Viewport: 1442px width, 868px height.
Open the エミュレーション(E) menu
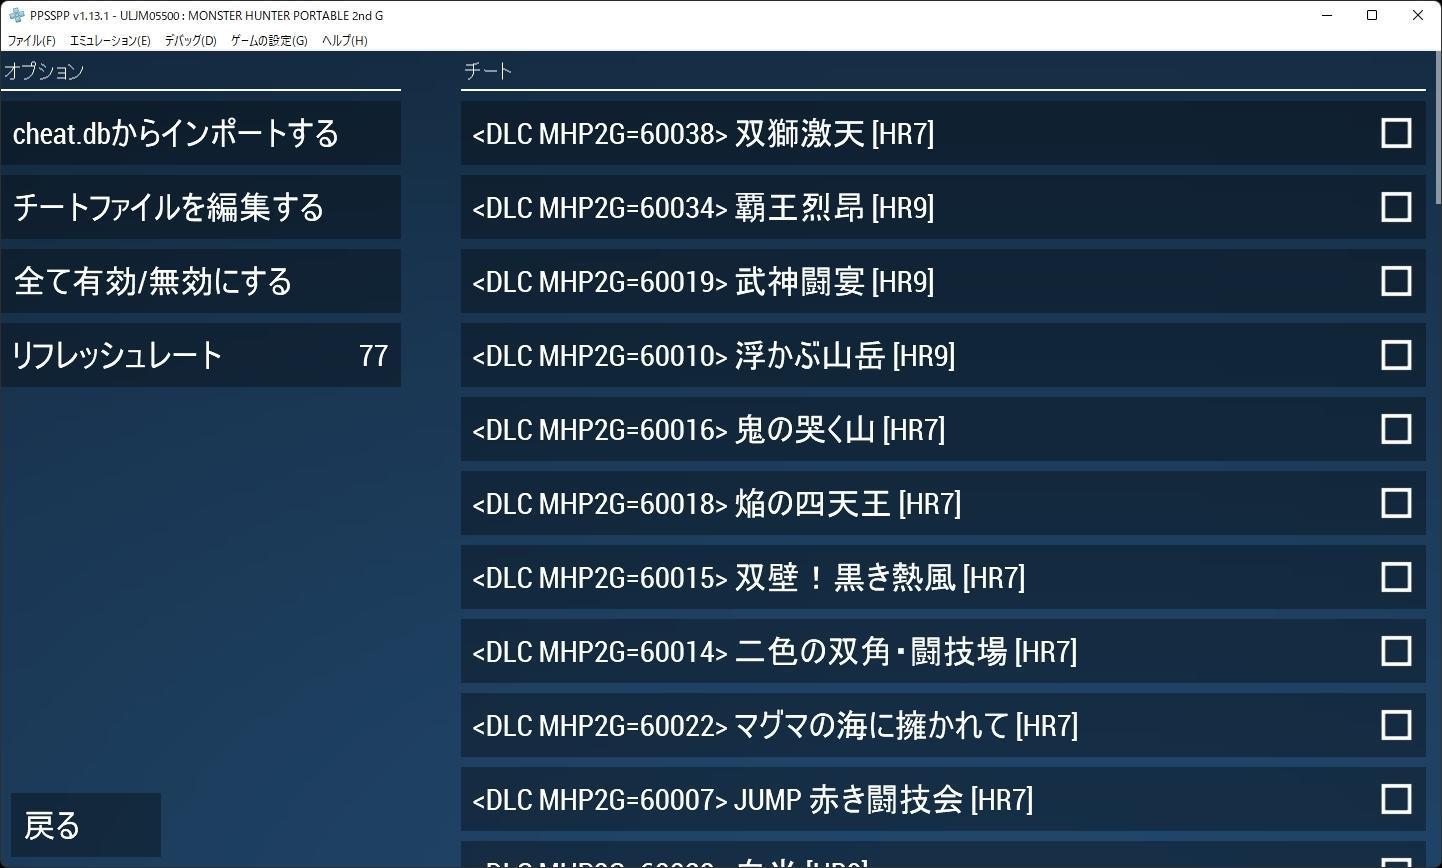(110, 41)
